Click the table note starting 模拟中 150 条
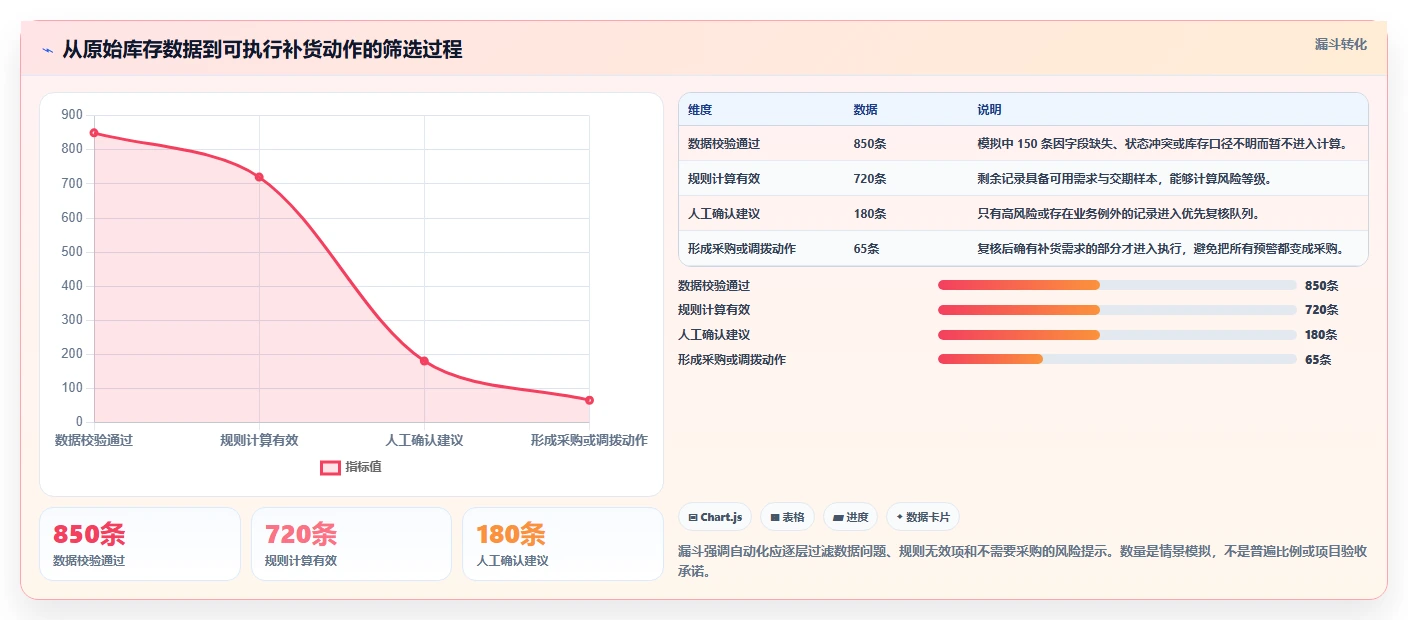 [x=1162, y=144]
